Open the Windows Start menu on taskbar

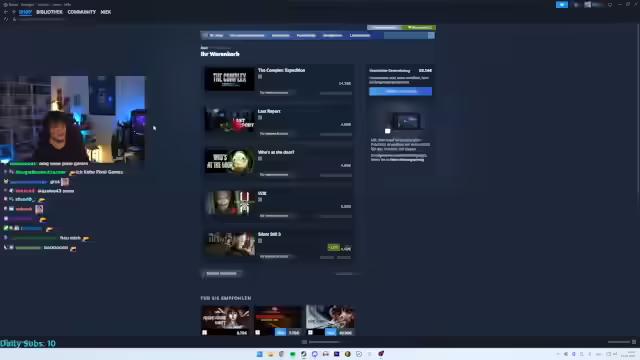[260, 354]
